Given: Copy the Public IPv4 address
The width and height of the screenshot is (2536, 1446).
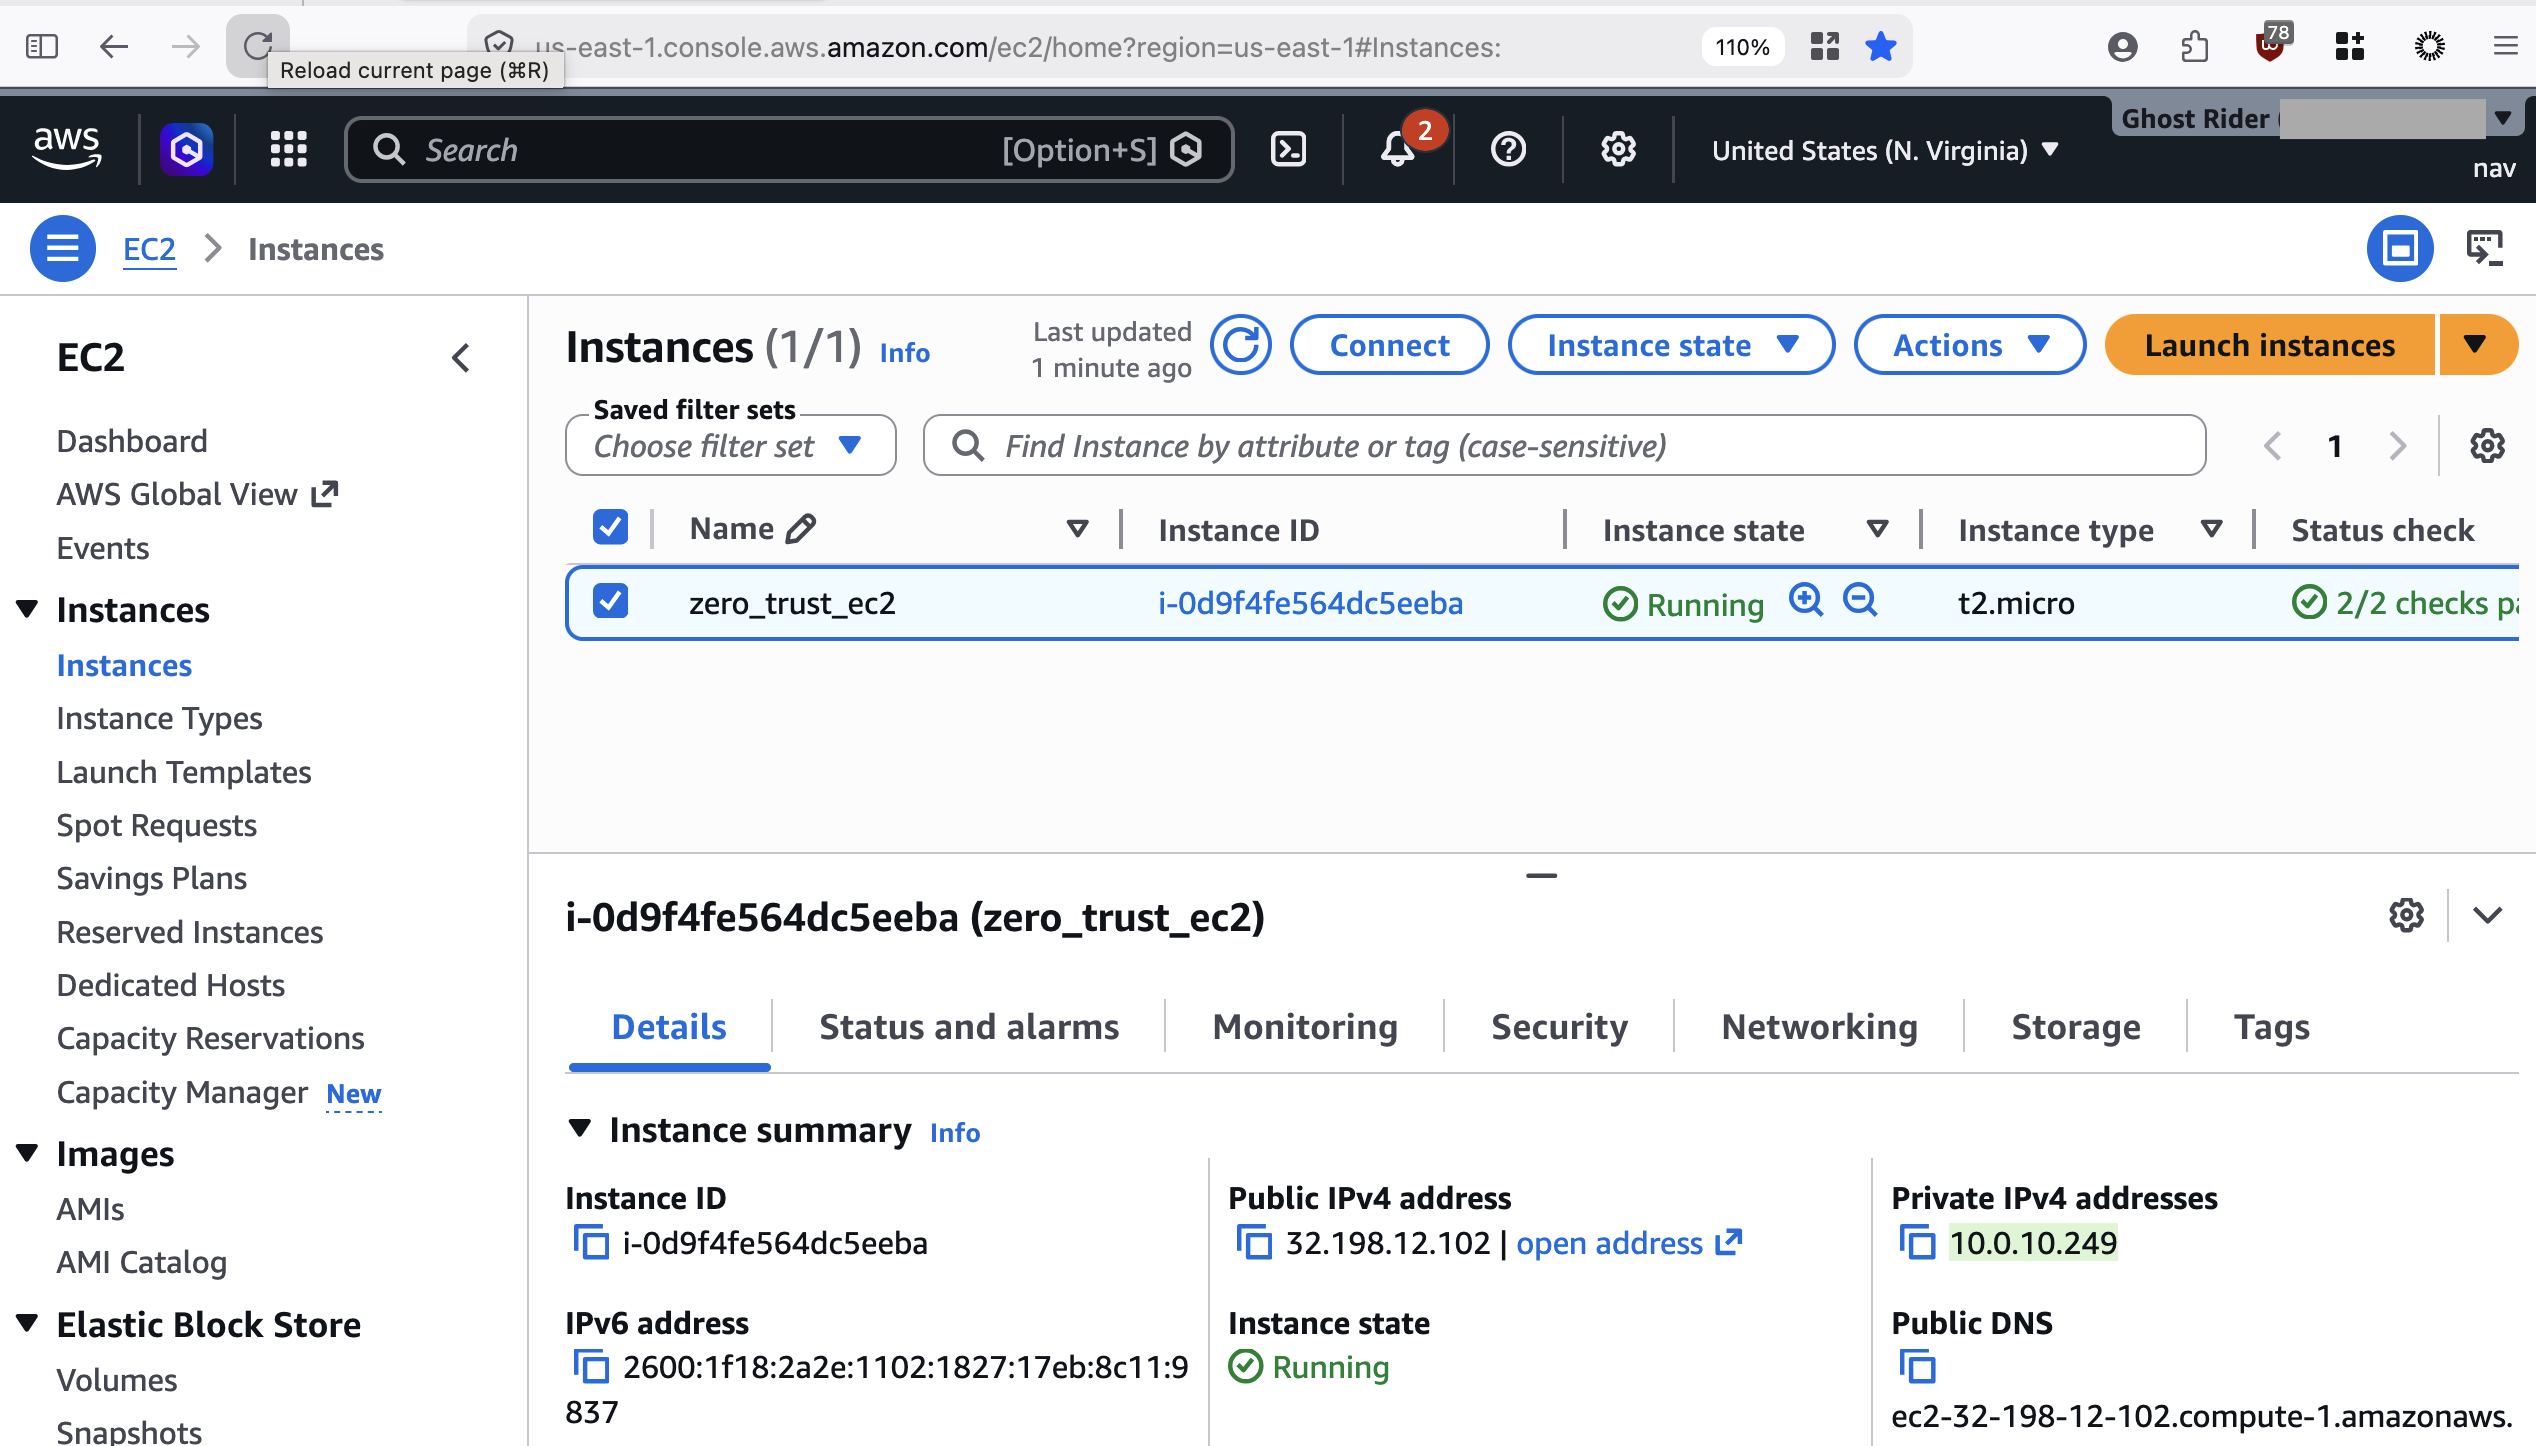Looking at the screenshot, I should (1254, 1243).
